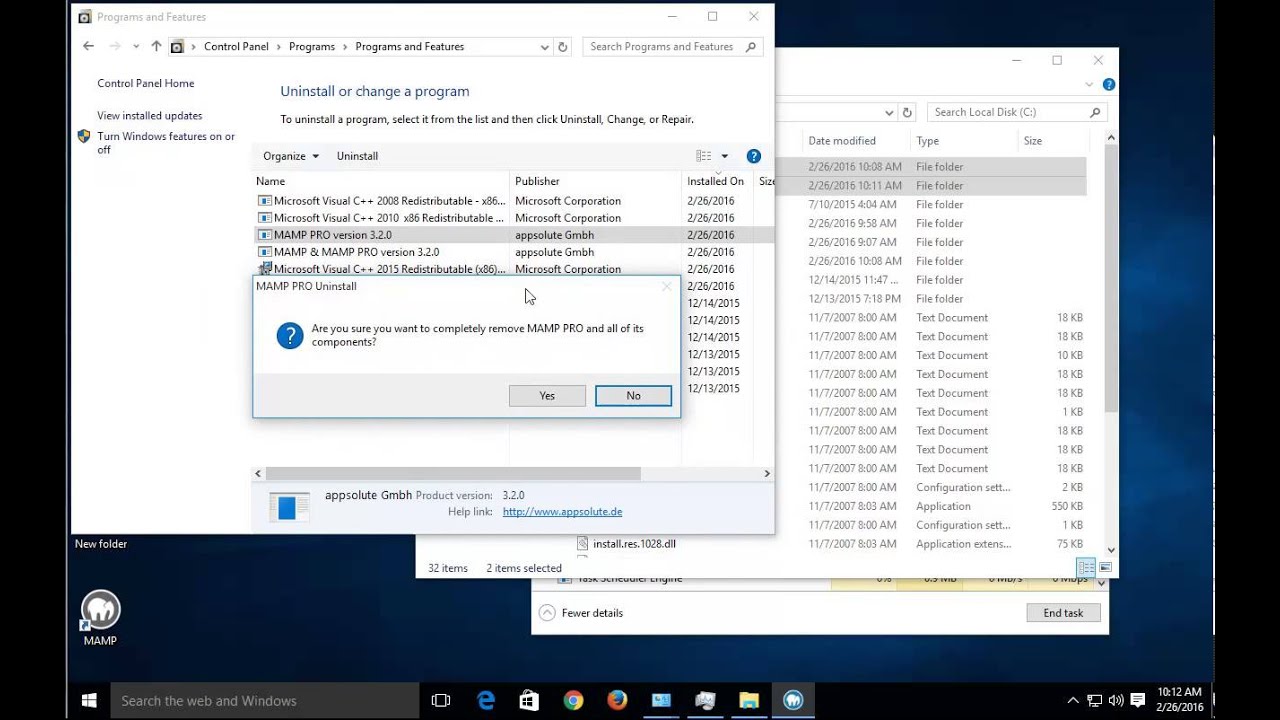This screenshot has width=1280, height=720.
Task: Refresh the Programs and Features address bar
Action: (x=563, y=47)
